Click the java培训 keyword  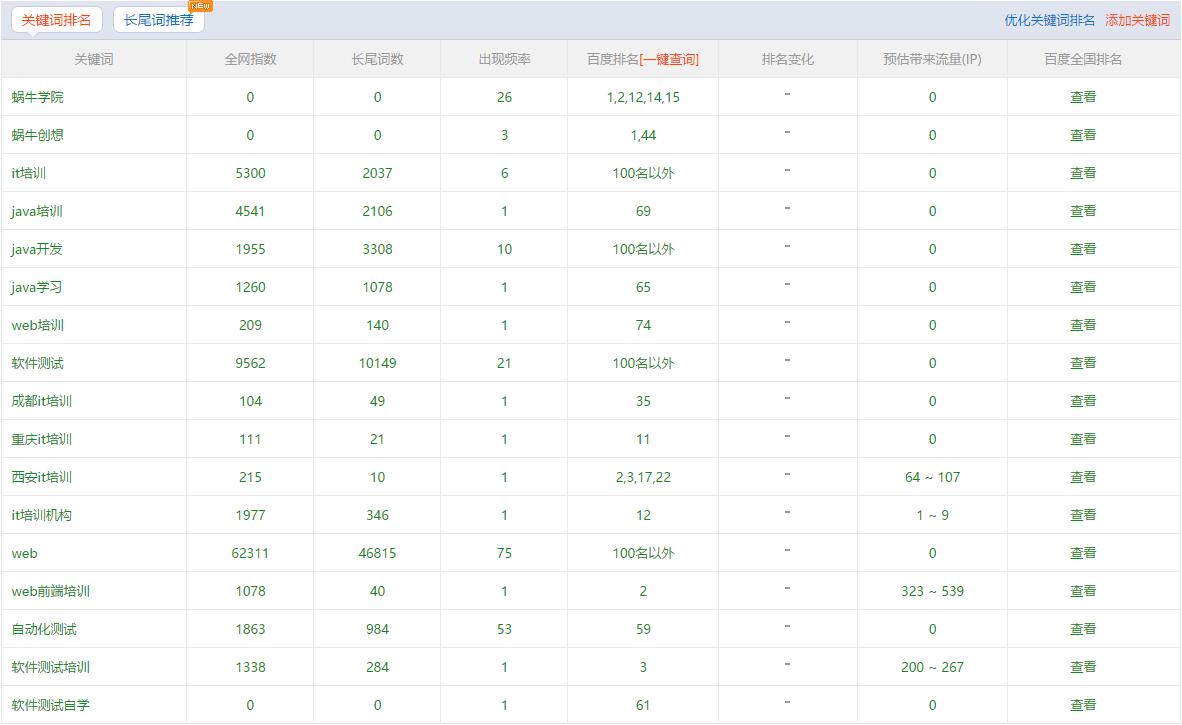coord(37,211)
